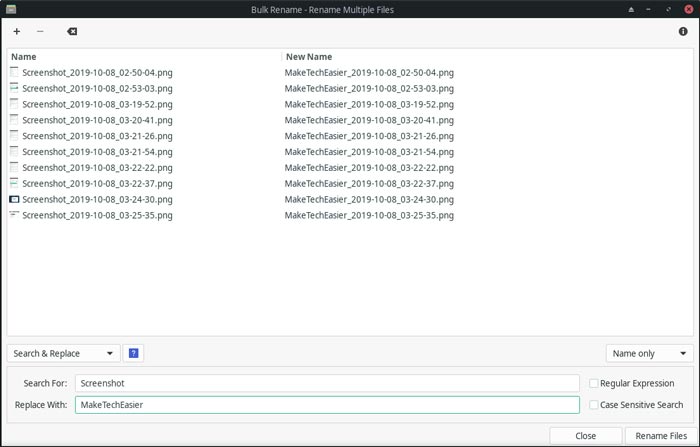Click the add files plus icon
The height and width of the screenshot is (447, 700).
[x=17, y=31]
